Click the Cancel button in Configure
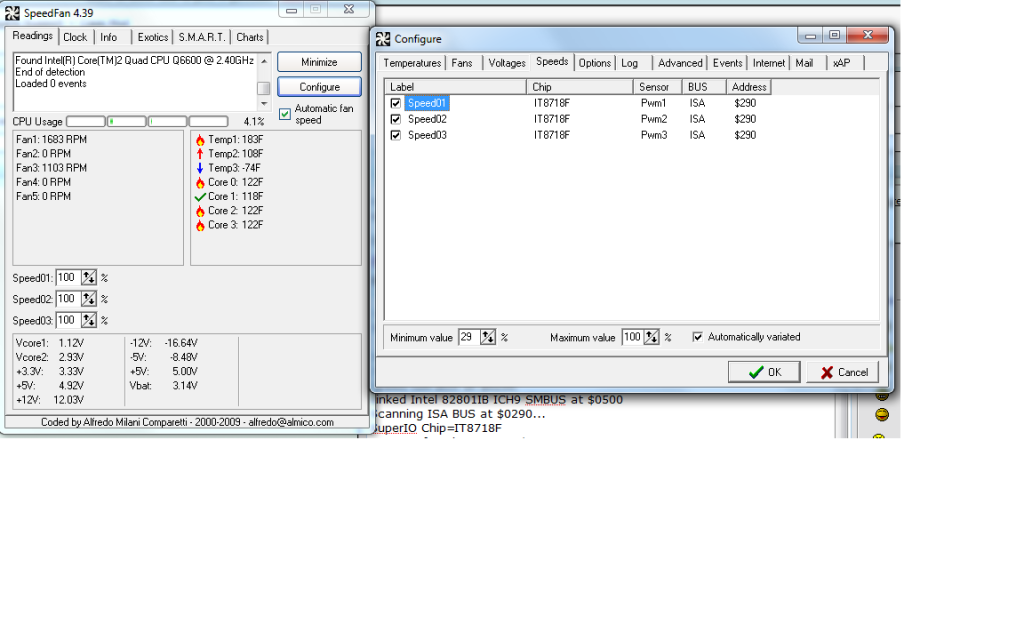This screenshot has height=640, width=1024. 842,372
